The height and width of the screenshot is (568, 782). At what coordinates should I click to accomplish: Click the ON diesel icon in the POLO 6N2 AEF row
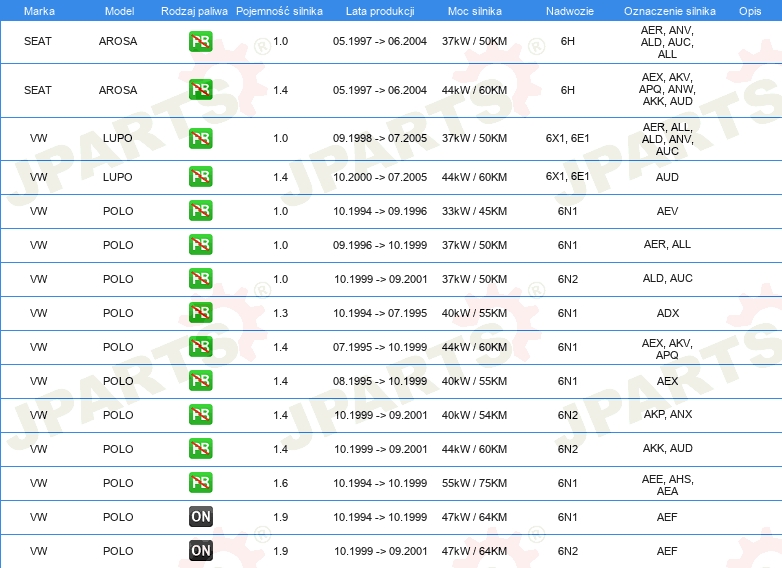pos(200,551)
